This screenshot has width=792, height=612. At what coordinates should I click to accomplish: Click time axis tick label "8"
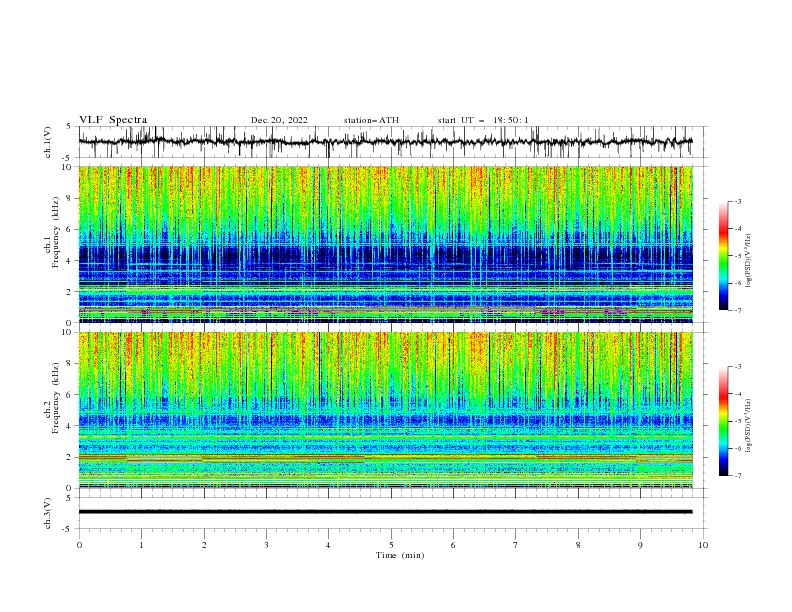click(578, 545)
